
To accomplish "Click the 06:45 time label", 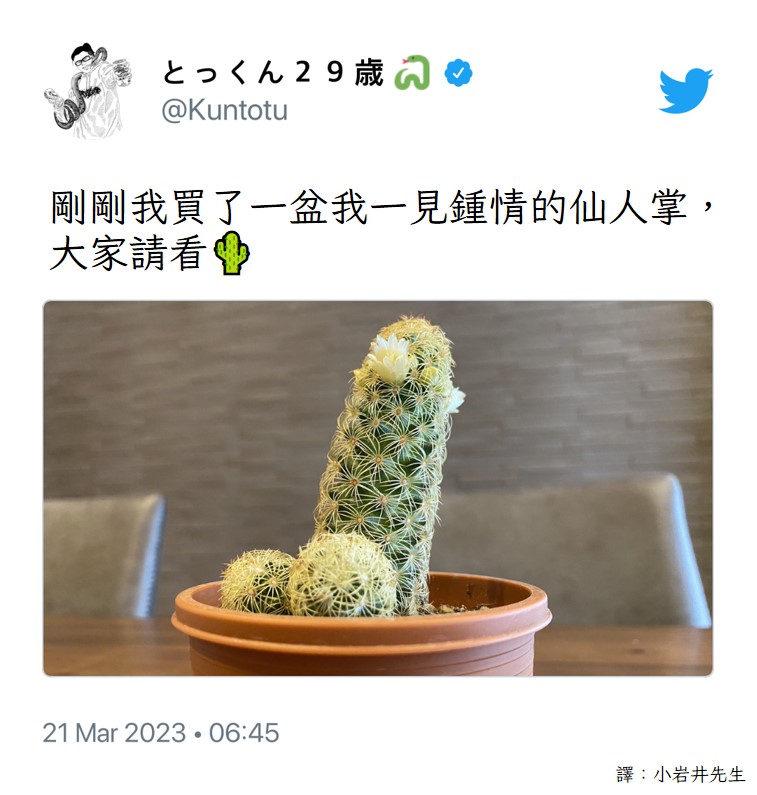I will point(244,733).
